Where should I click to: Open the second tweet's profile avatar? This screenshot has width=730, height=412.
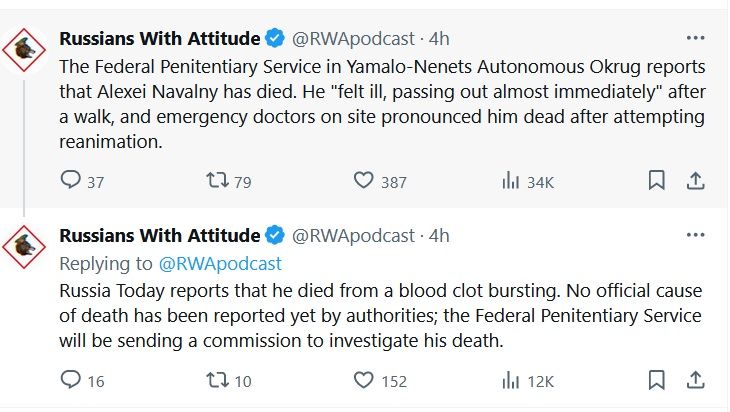coord(26,249)
